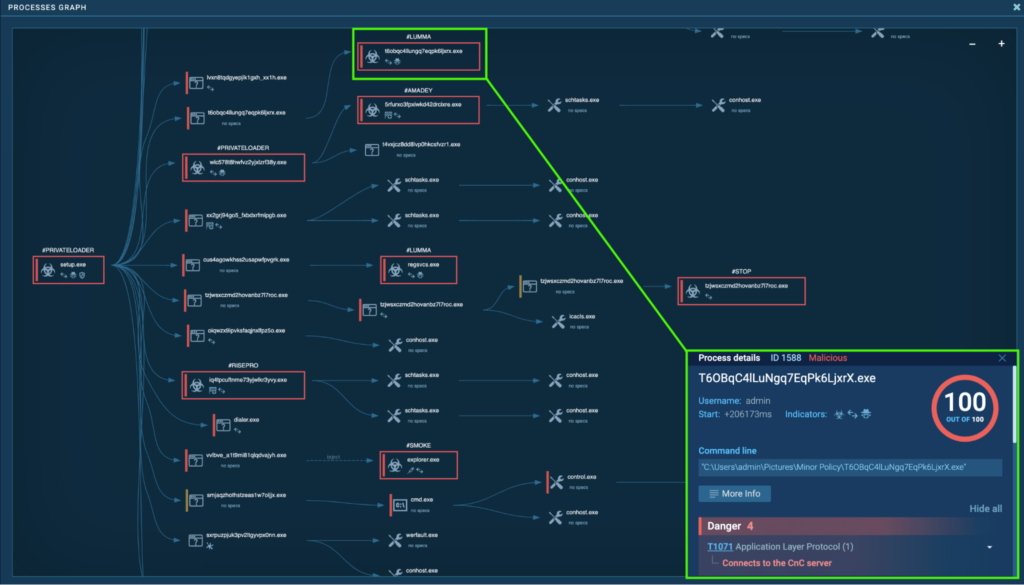This screenshot has width=1024, height=585.
Task: Select the #RISEPRO malicious process node
Action: pos(243,384)
